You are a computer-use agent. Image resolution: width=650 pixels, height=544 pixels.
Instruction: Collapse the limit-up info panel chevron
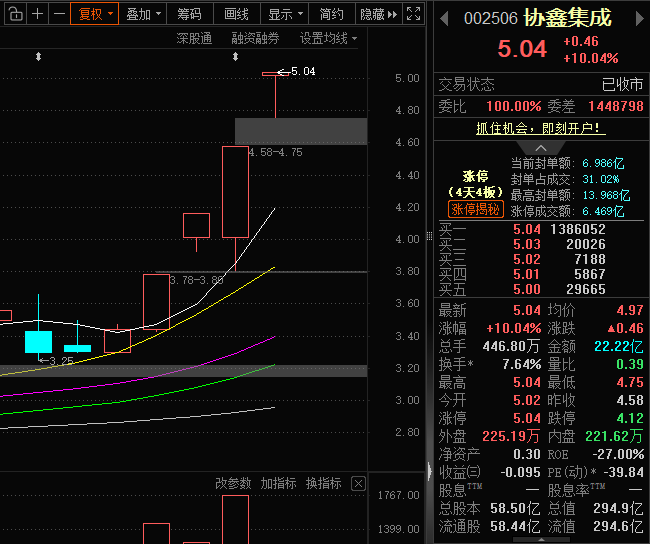541,148
